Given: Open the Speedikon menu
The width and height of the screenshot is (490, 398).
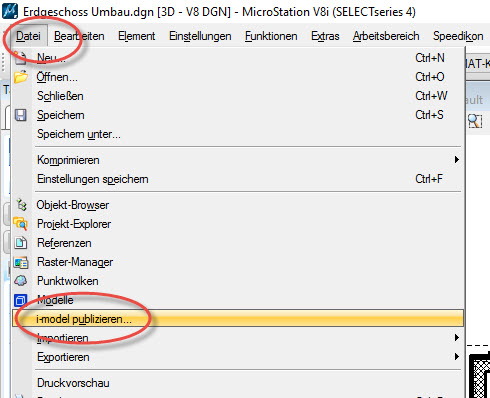Looking at the screenshot, I should point(458,36).
